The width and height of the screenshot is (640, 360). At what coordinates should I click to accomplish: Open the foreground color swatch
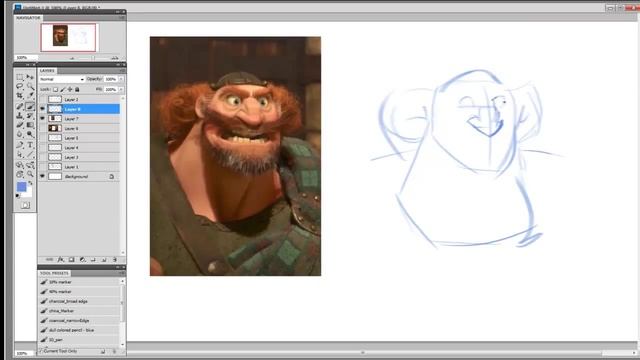tap(21, 187)
